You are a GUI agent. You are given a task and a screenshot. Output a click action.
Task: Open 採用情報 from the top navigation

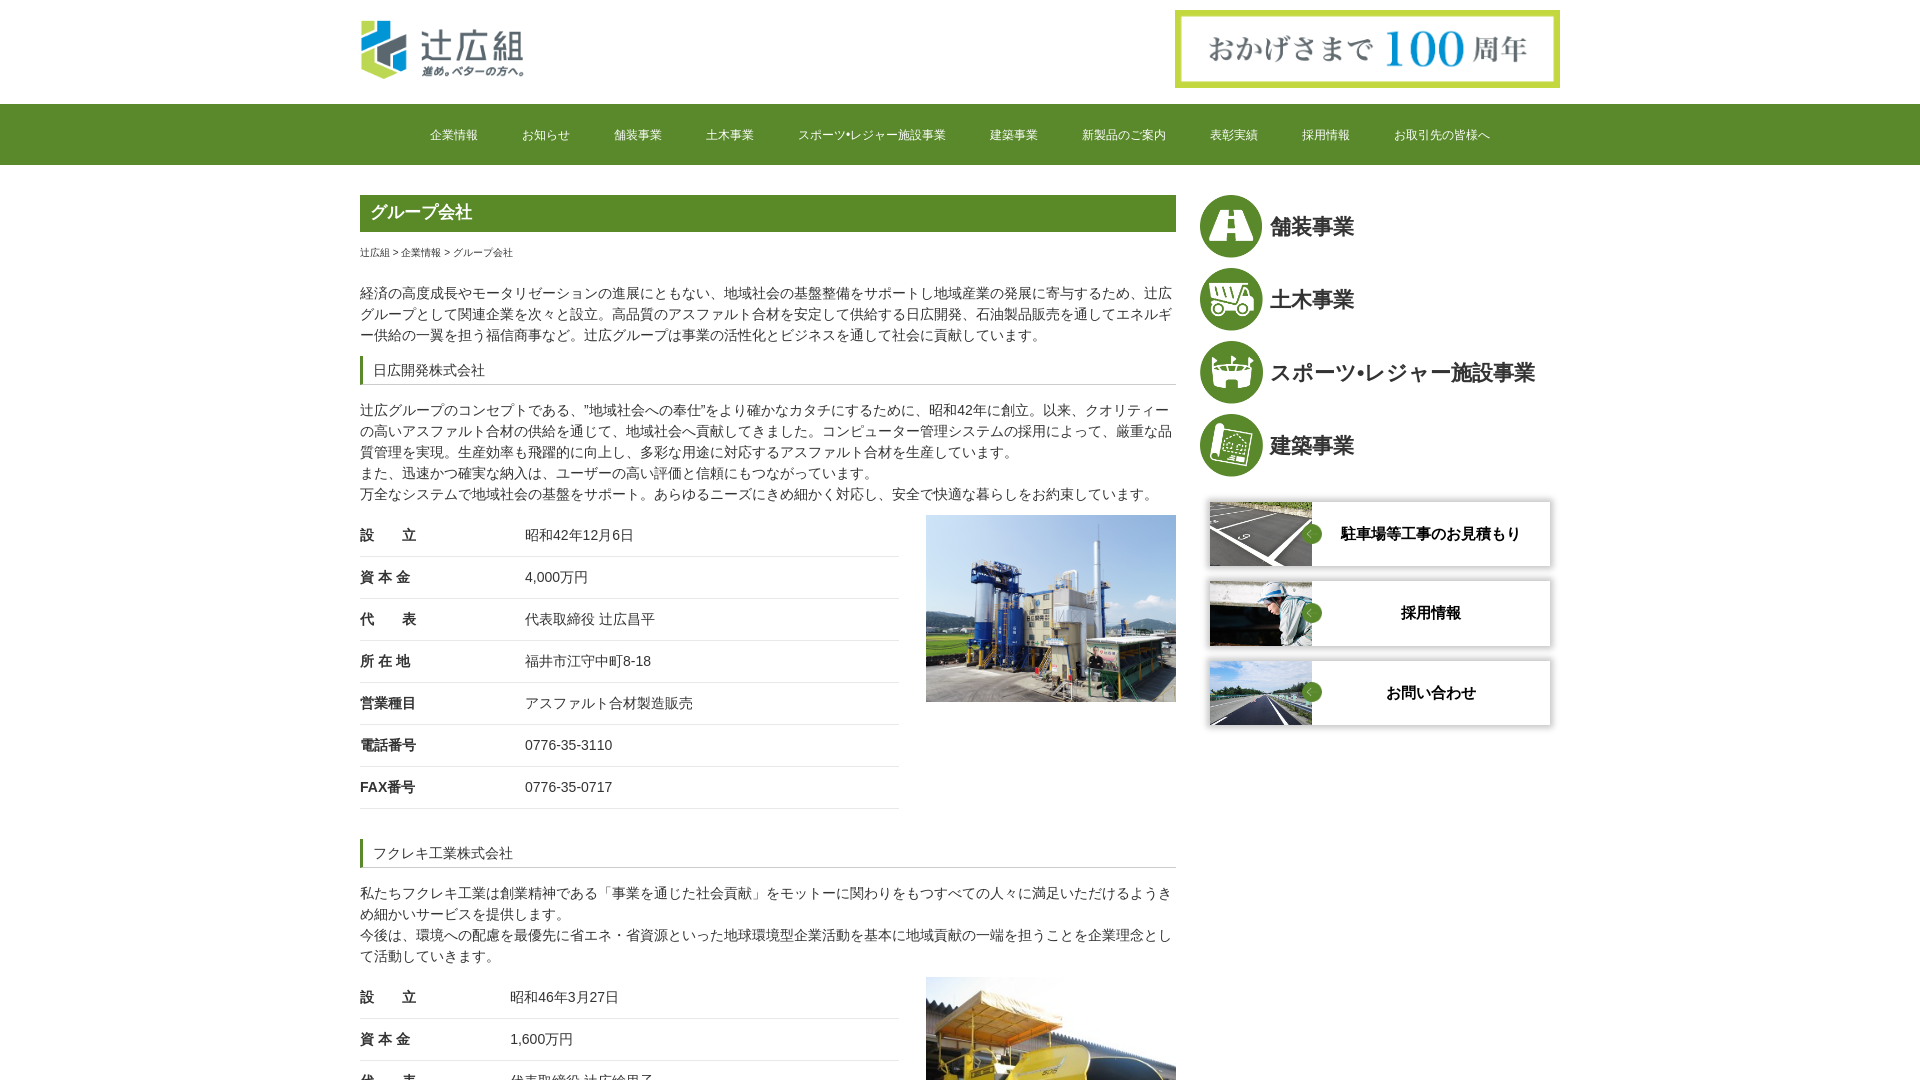tap(1326, 134)
